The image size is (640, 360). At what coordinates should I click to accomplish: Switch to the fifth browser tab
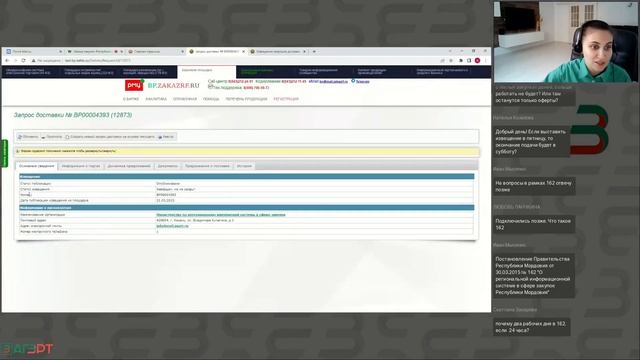pos(278,52)
